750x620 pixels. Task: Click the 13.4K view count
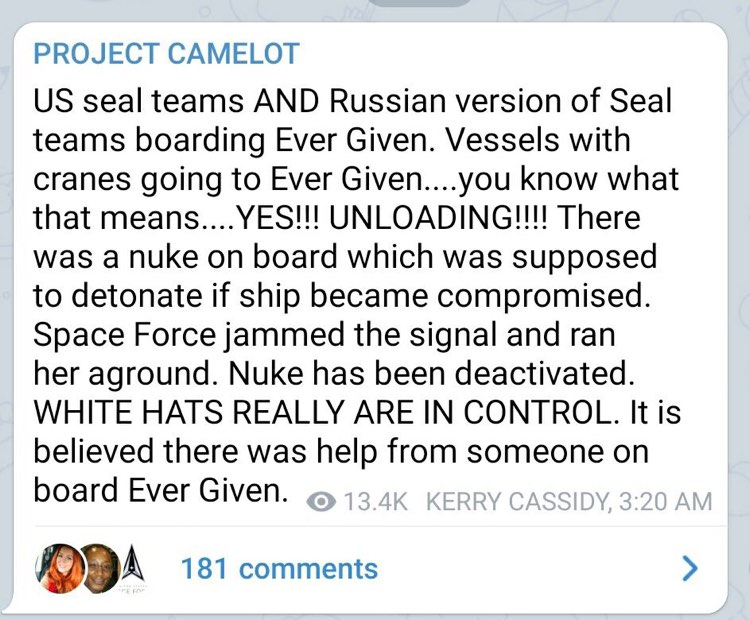375,502
